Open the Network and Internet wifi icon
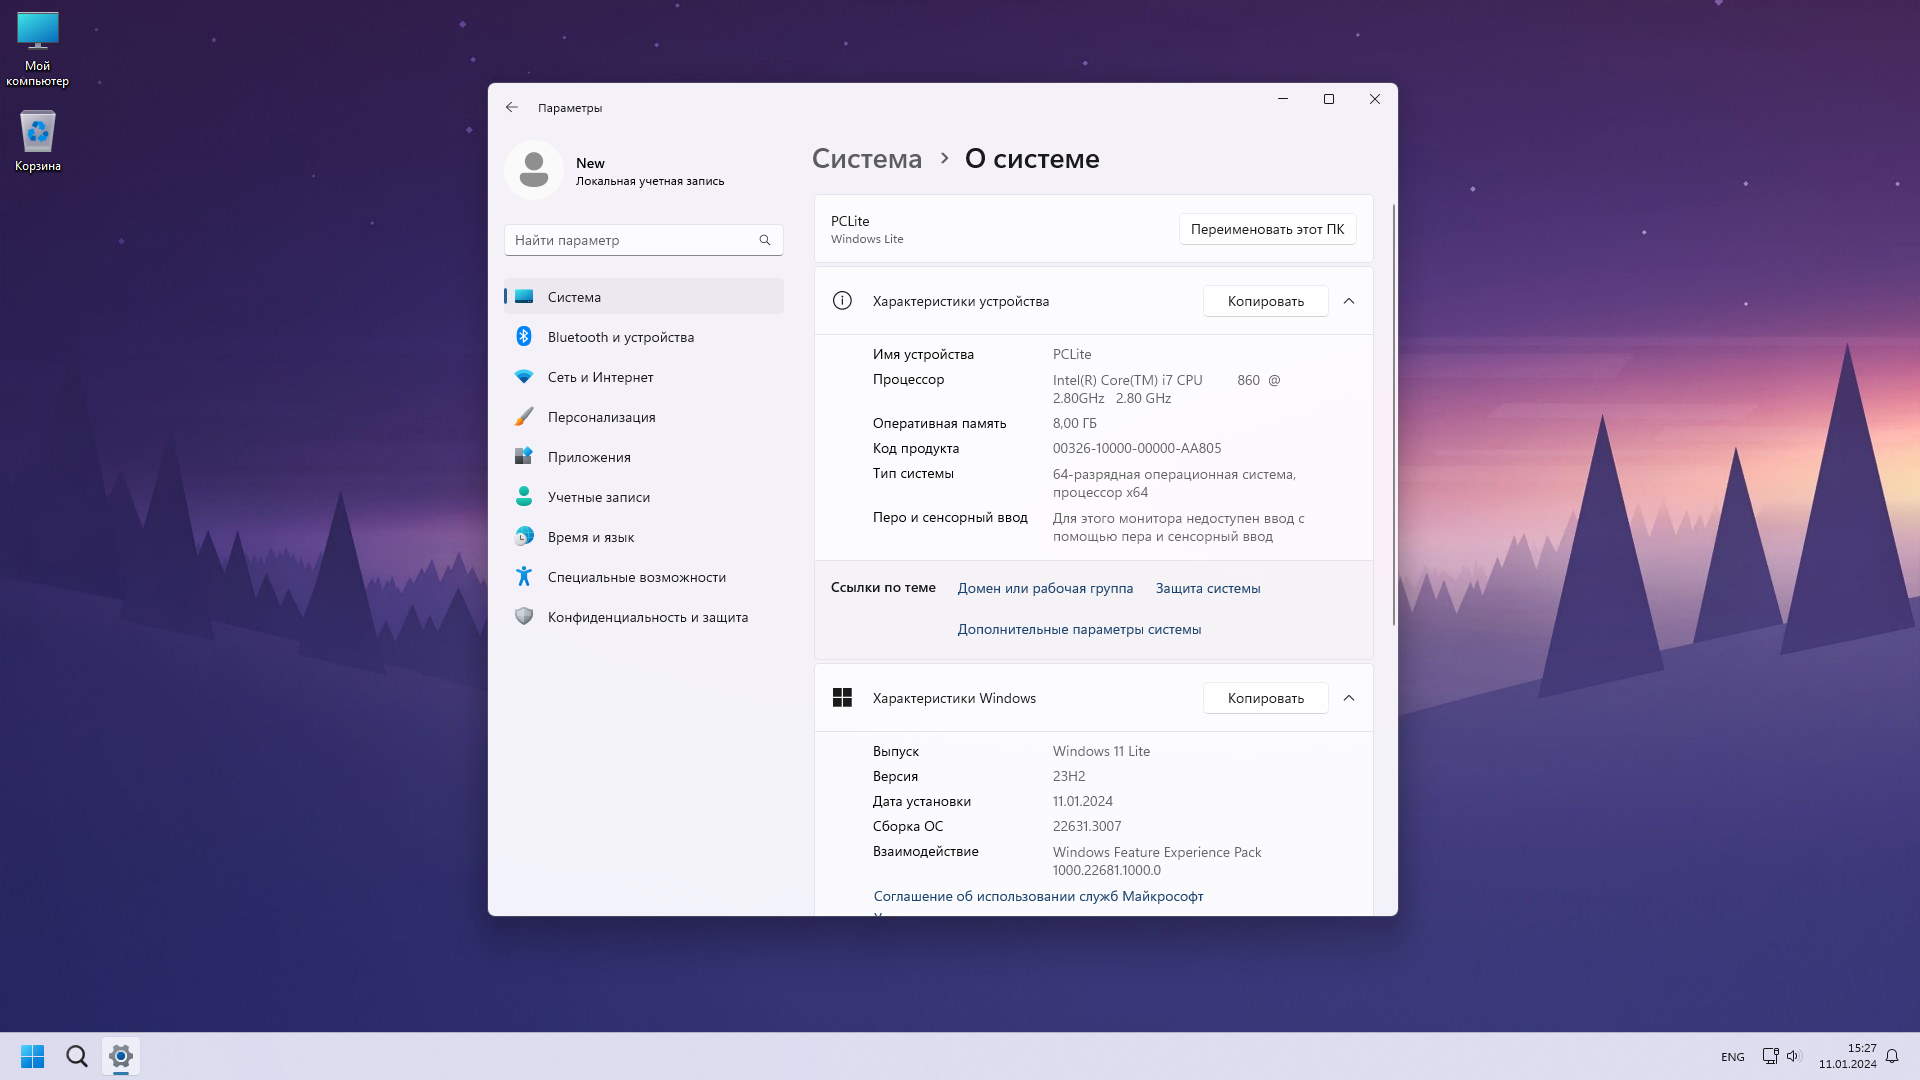1920x1080 pixels. click(x=523, y=377)
